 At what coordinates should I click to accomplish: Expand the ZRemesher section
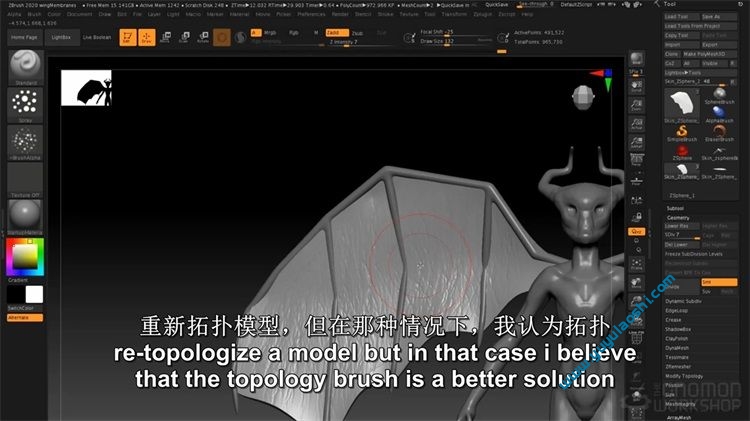click(677, 367)
